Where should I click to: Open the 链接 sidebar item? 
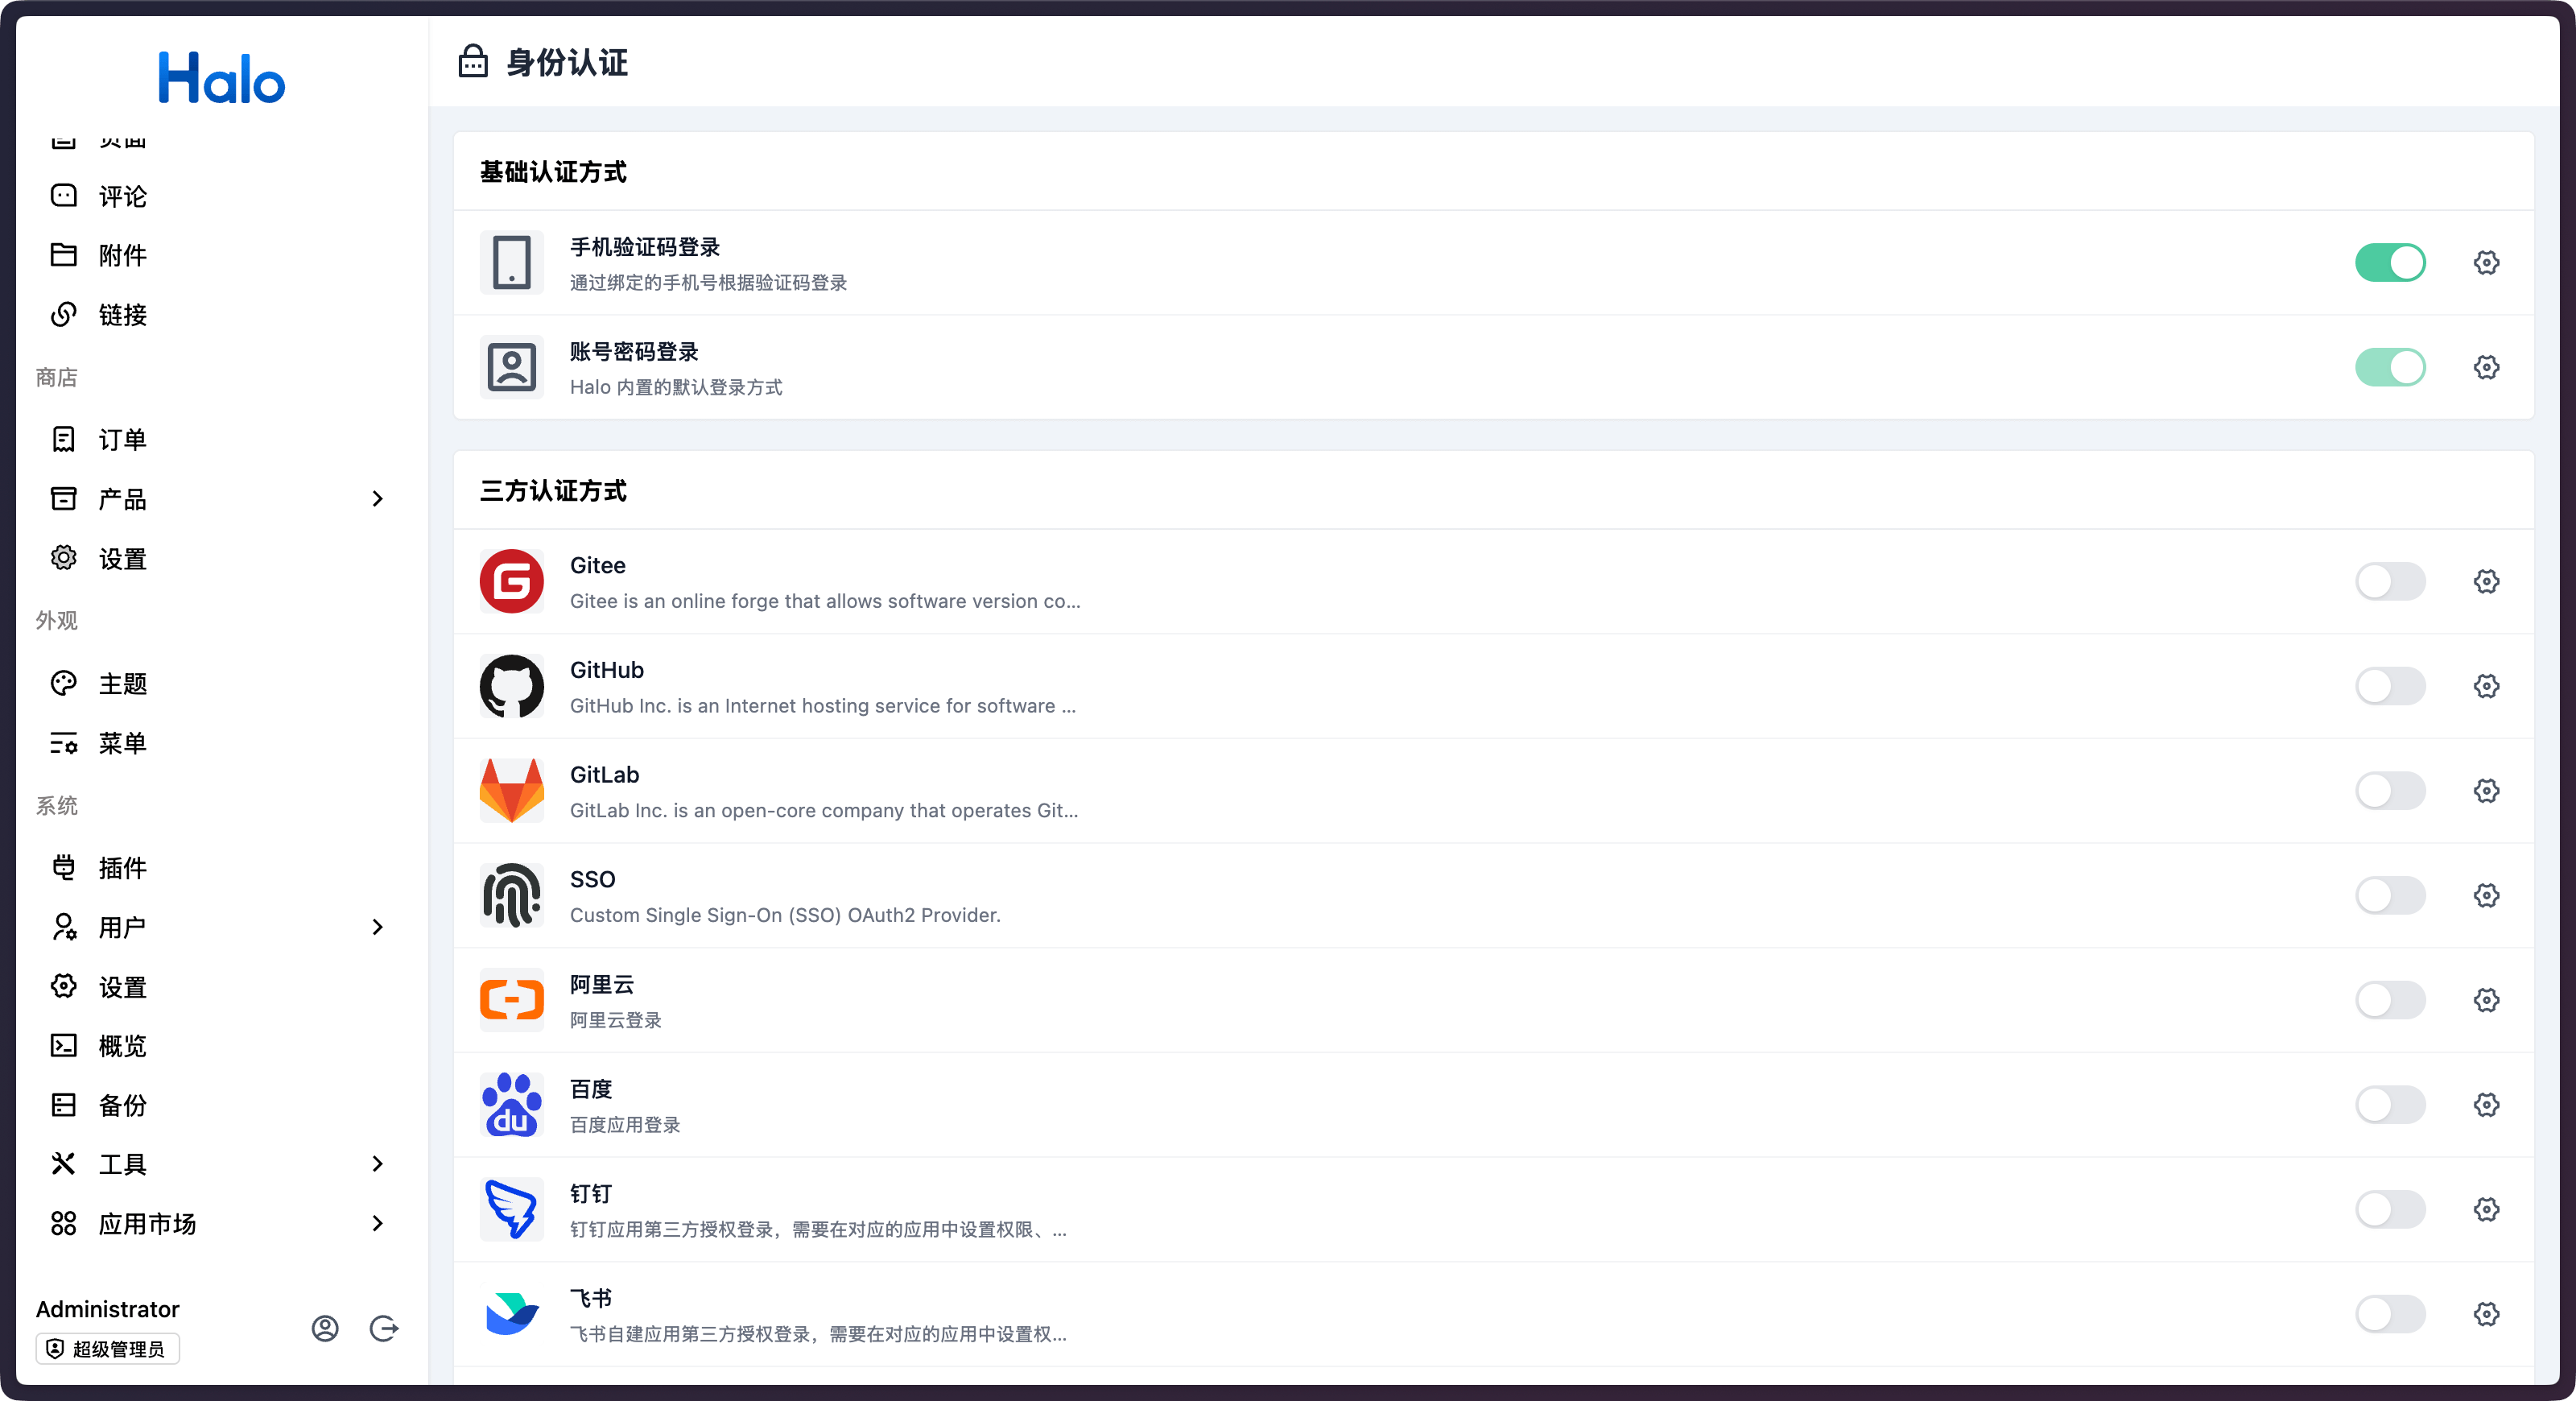pos(122,315)
